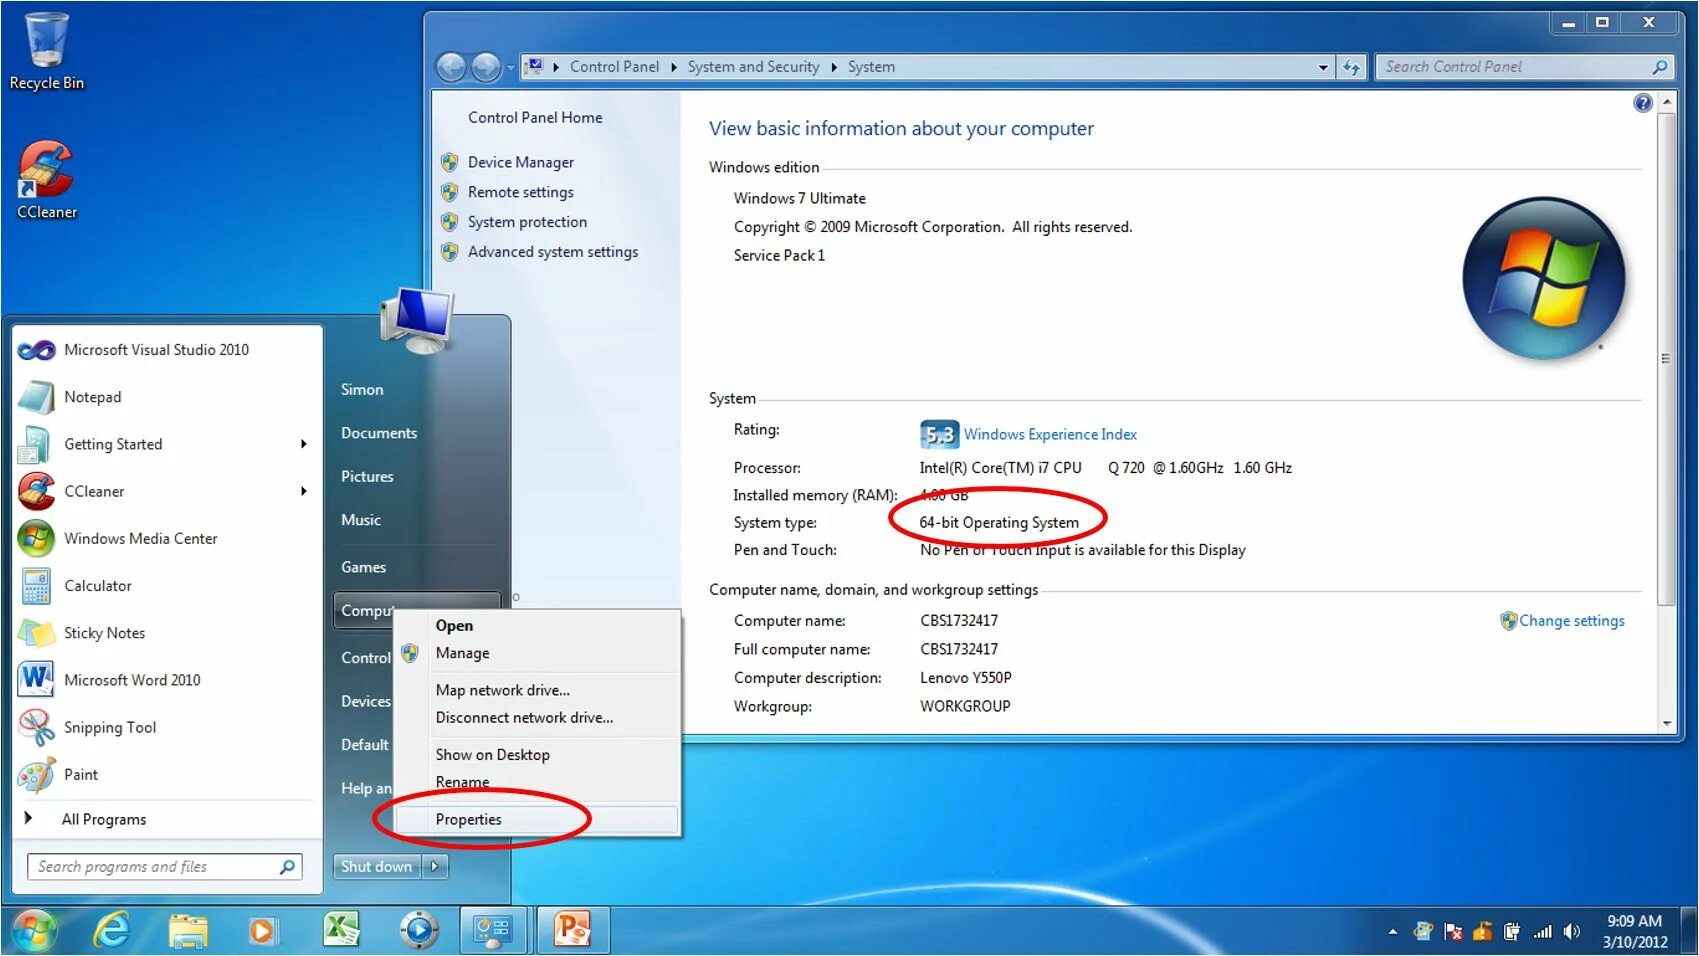
Task: Open Internet Explorer from the taskbar
Action: pos(111,931)
